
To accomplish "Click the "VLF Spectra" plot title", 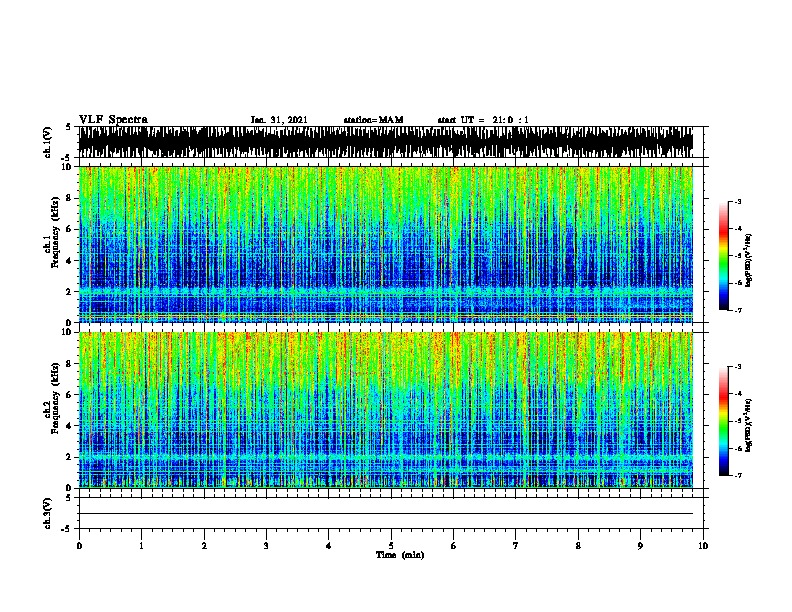I will pyautogui.click(x=113, y=120).
